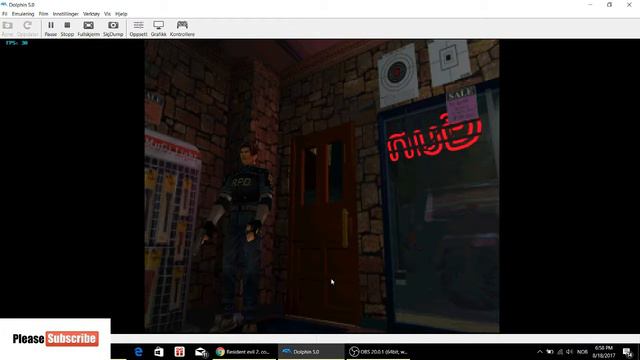The width and height of the screenshot is (640, 360).
Task: Open the red gift app on taskbar
Action: pyautogui.click(x=180, y=352)
